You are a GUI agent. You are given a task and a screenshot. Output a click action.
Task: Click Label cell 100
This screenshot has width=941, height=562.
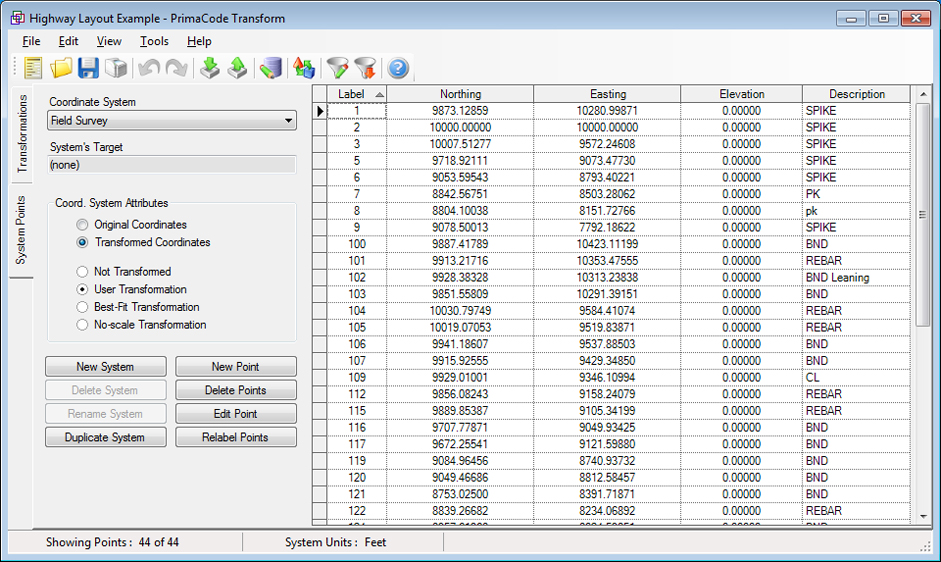[356, 244]
